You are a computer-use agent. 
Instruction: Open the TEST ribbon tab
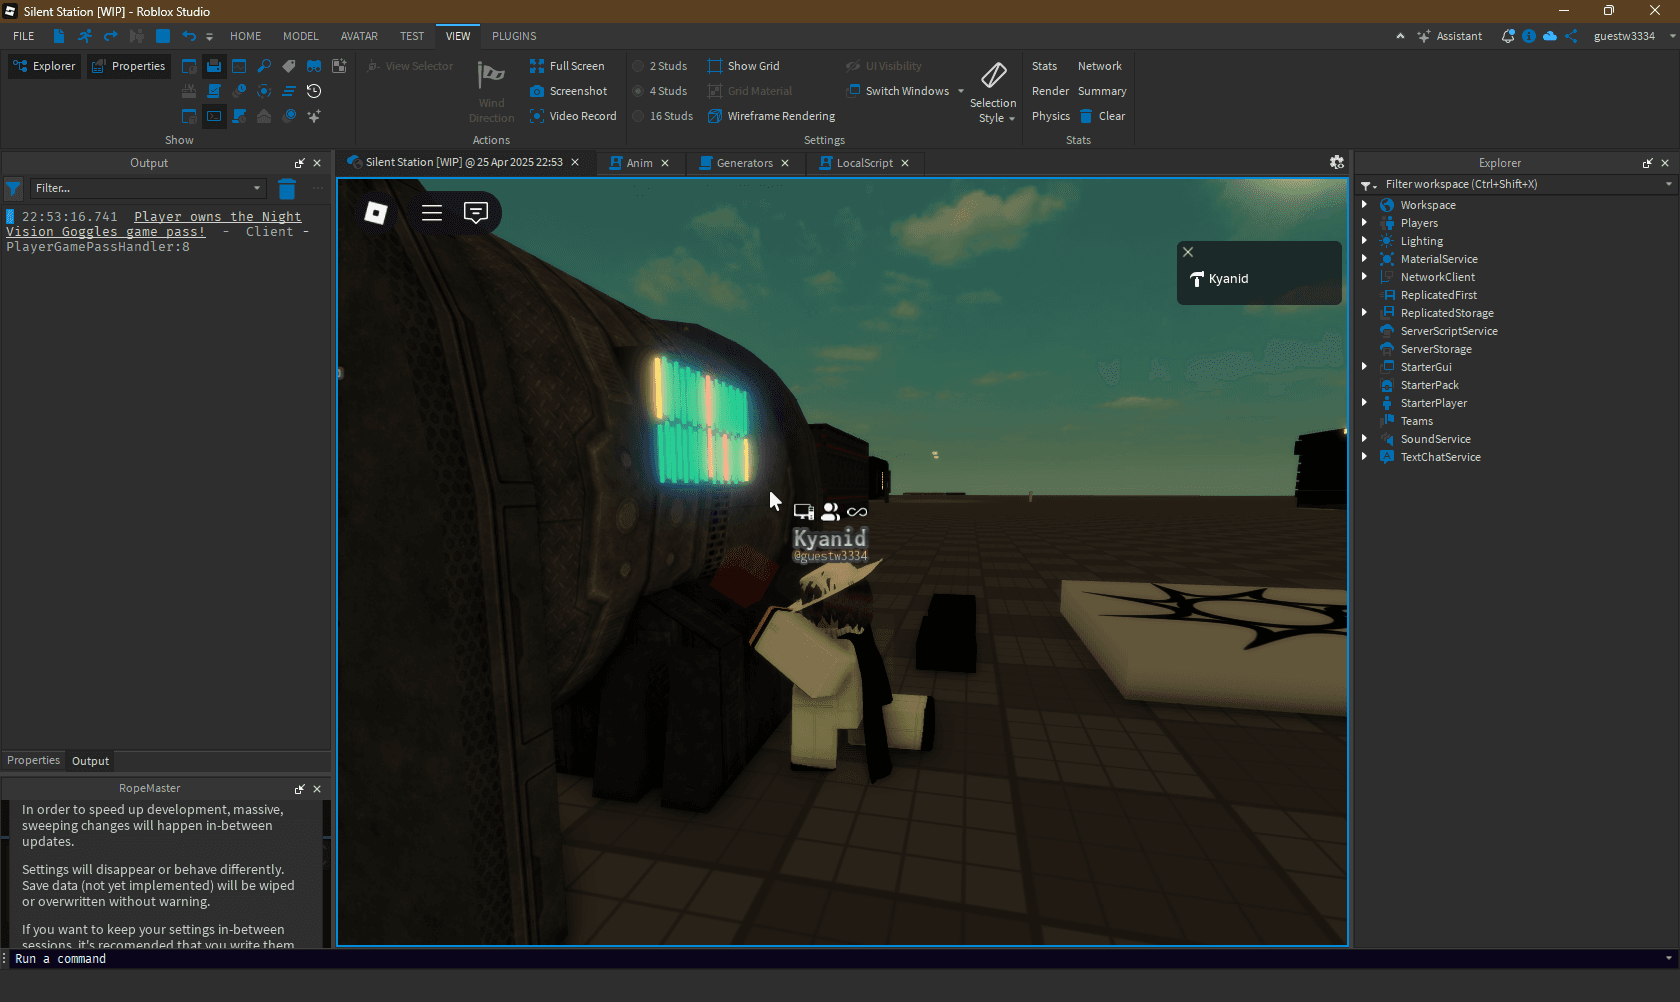pos(412,36)
